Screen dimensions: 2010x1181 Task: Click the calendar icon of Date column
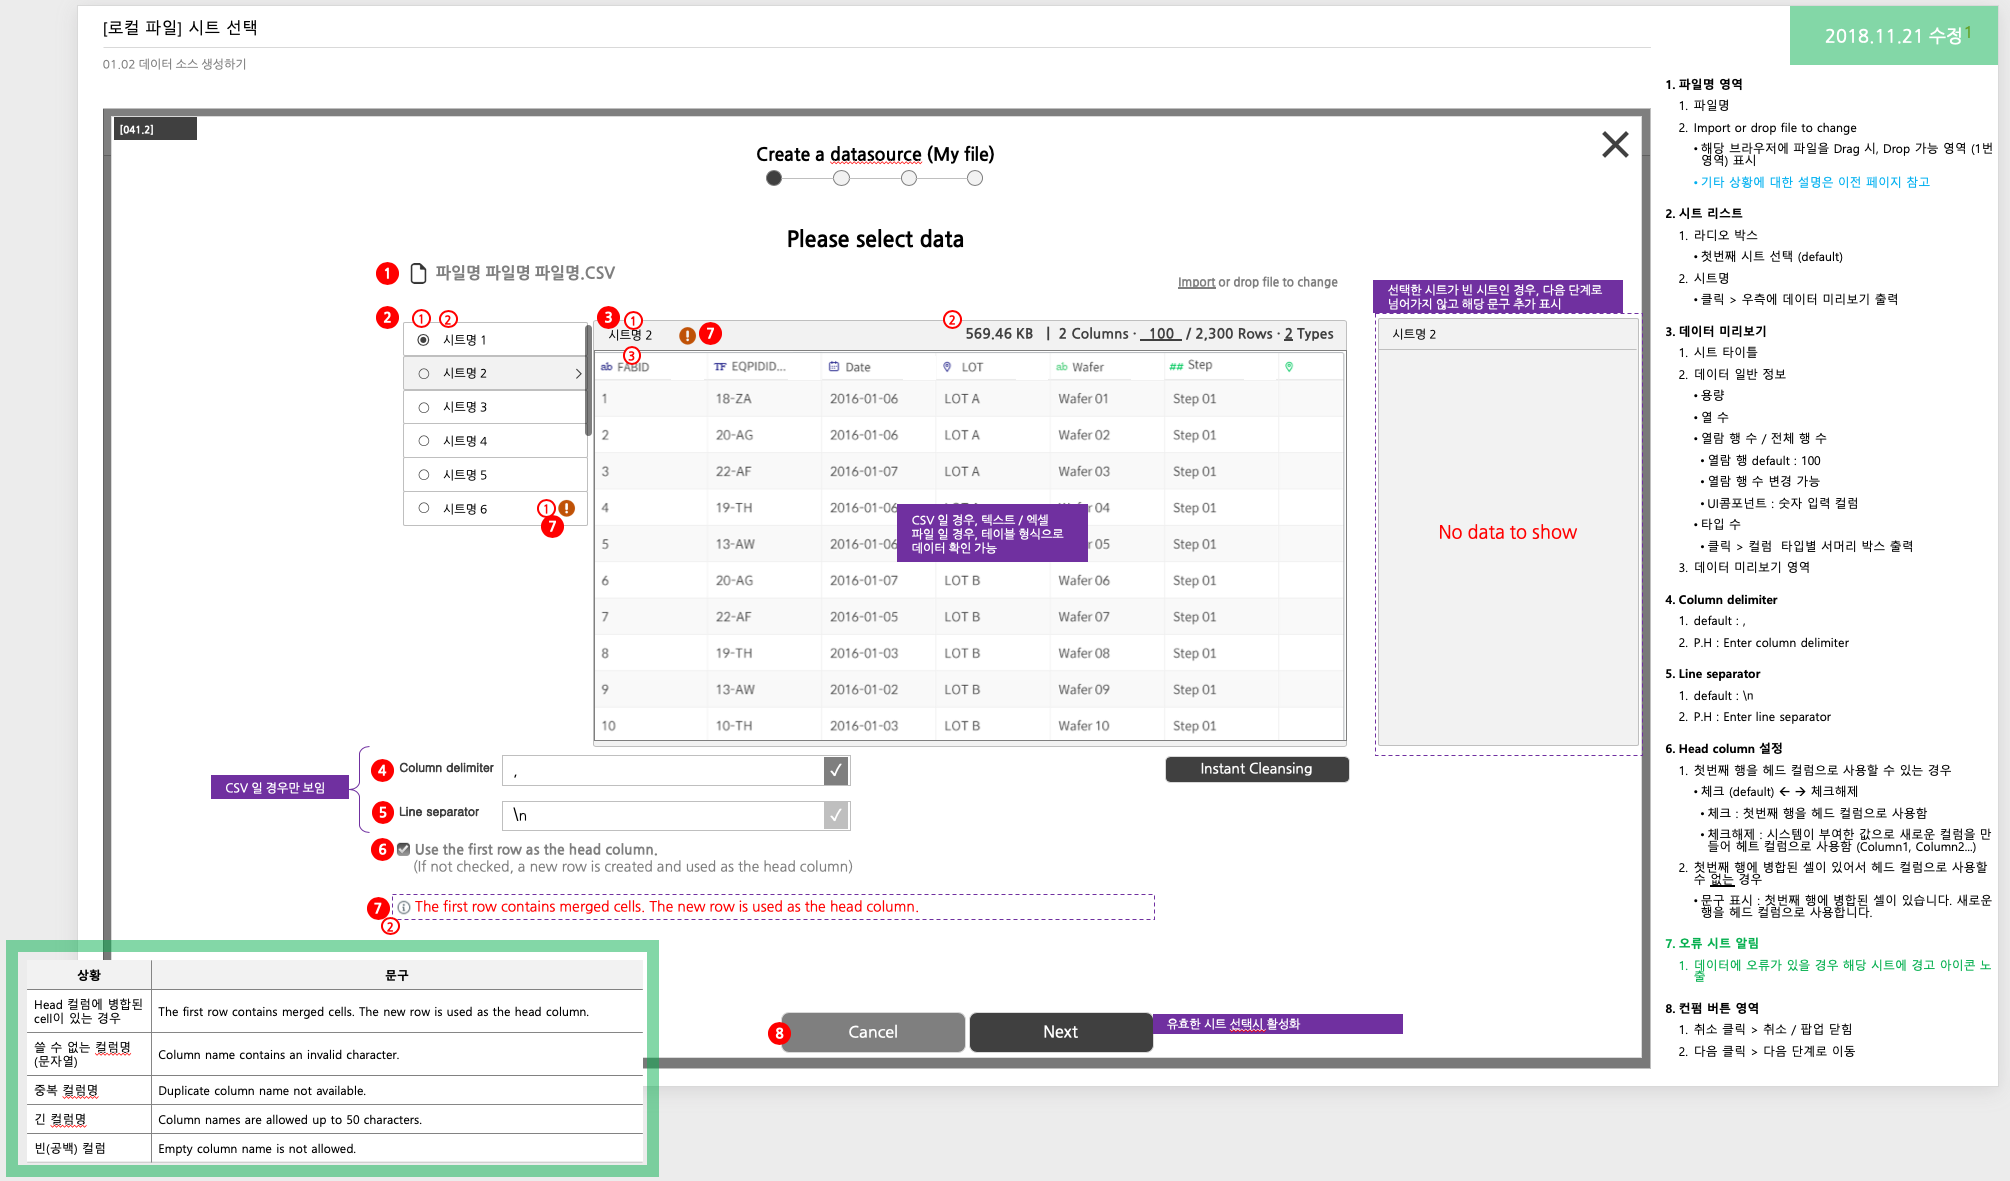834,367
